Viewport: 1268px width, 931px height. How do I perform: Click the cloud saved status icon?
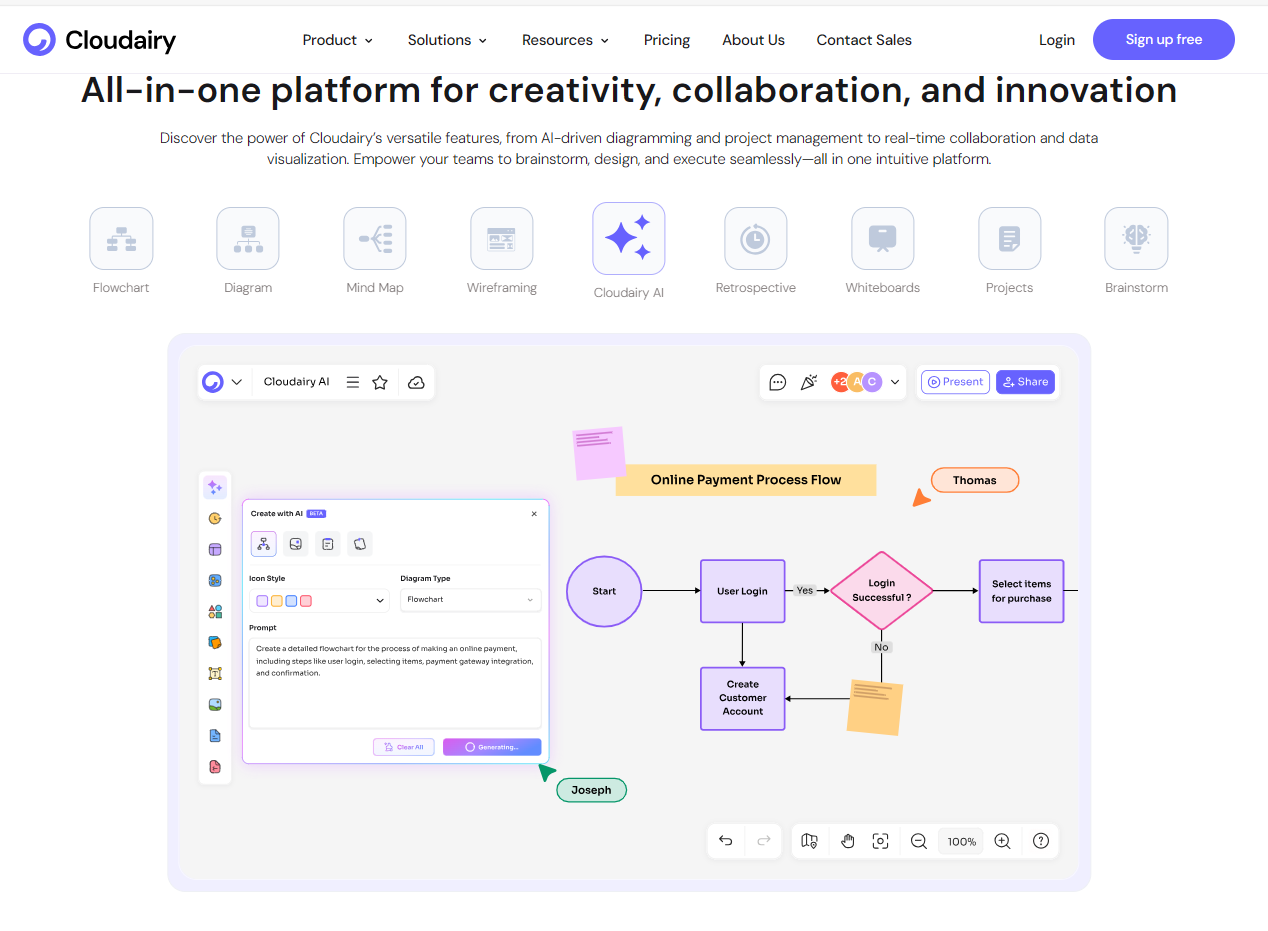[x=417, y=382]
